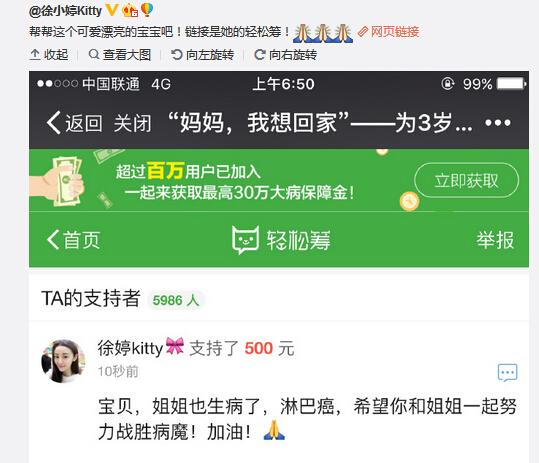Screen dimensions: 539x463
Task: Click the 5986 人 supporters count badge
Action: [x=176, y=300]
